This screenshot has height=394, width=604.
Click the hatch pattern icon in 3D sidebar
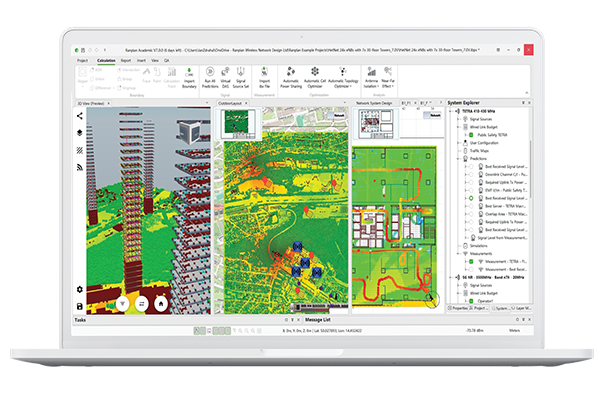pyautogui.click(x=80, y=150)
